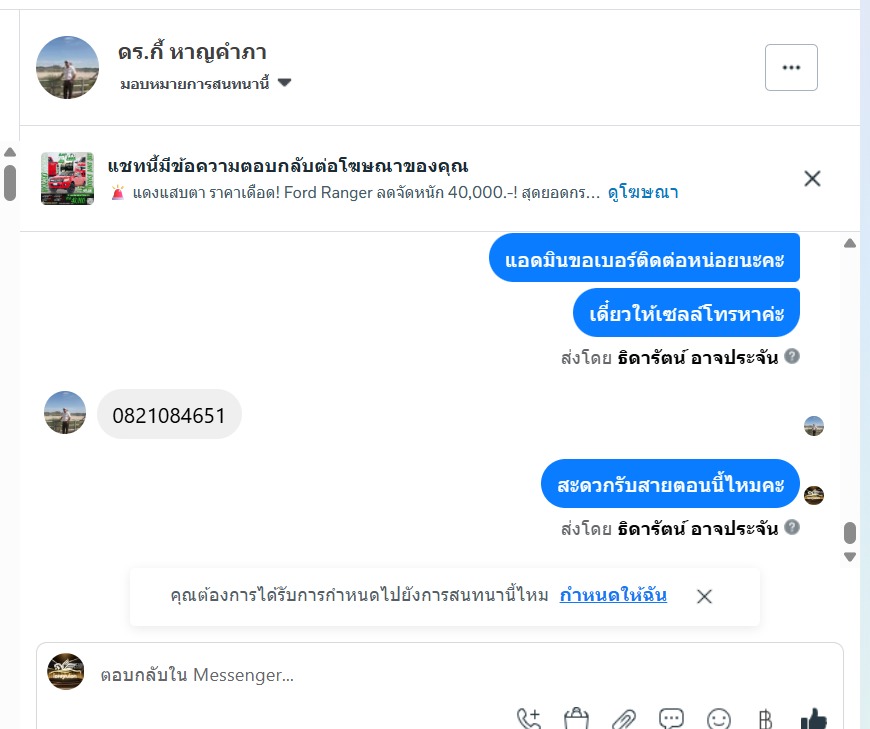Viewport: 870px width, 729px height.
Task: Open the emoji picker smiley icon
Action: click(719, 720)
